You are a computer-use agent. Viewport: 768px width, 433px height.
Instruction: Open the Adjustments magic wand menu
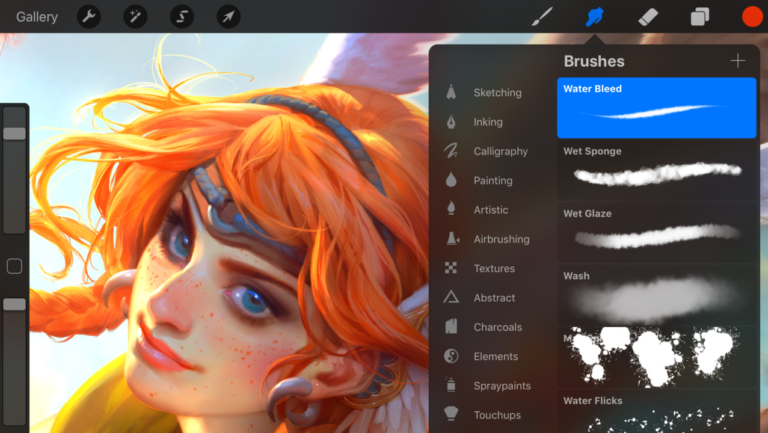point(135,16)
